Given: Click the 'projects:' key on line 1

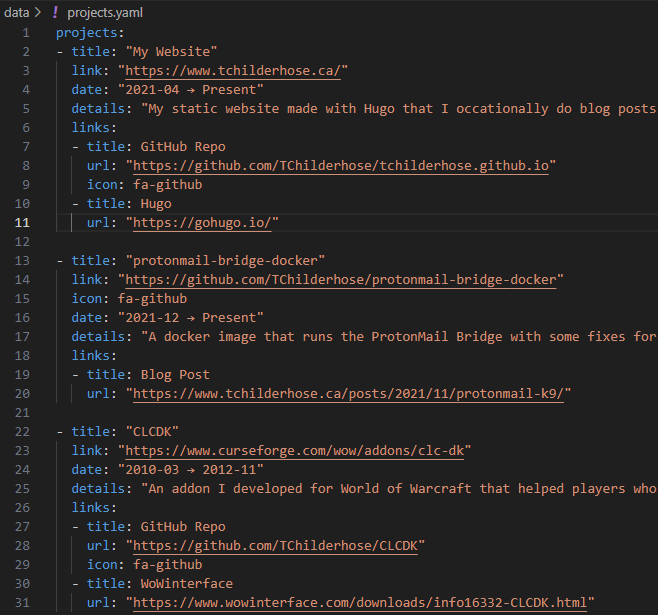Looking at the screenshot, I should pyautogui.click(x=90, y=33).
